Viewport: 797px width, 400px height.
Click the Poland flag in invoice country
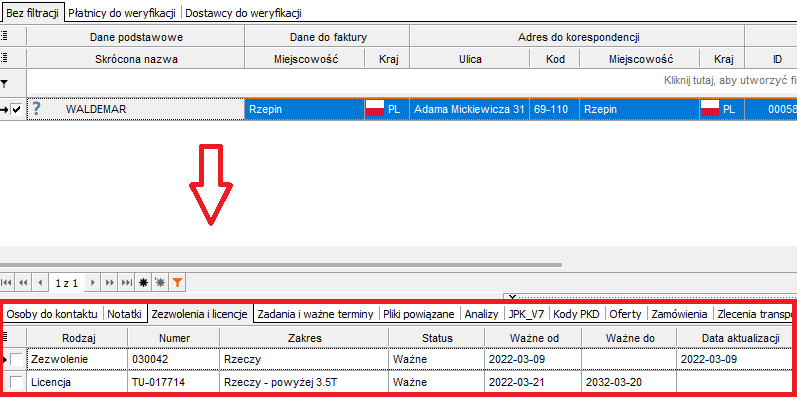[375, 108]
